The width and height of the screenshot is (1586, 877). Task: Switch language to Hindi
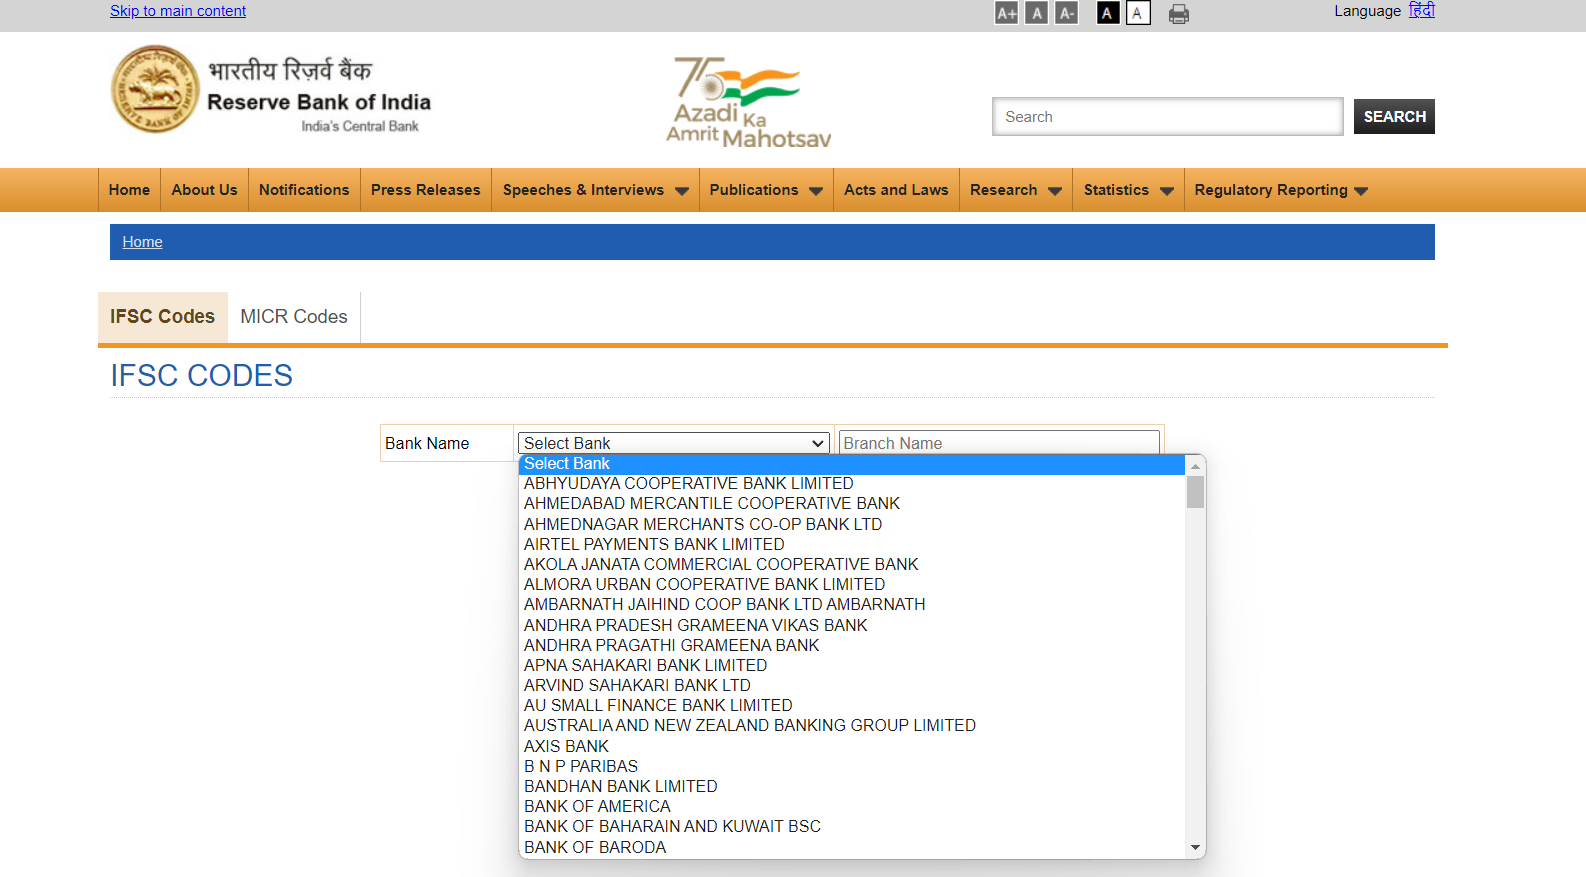(1421, 11)
